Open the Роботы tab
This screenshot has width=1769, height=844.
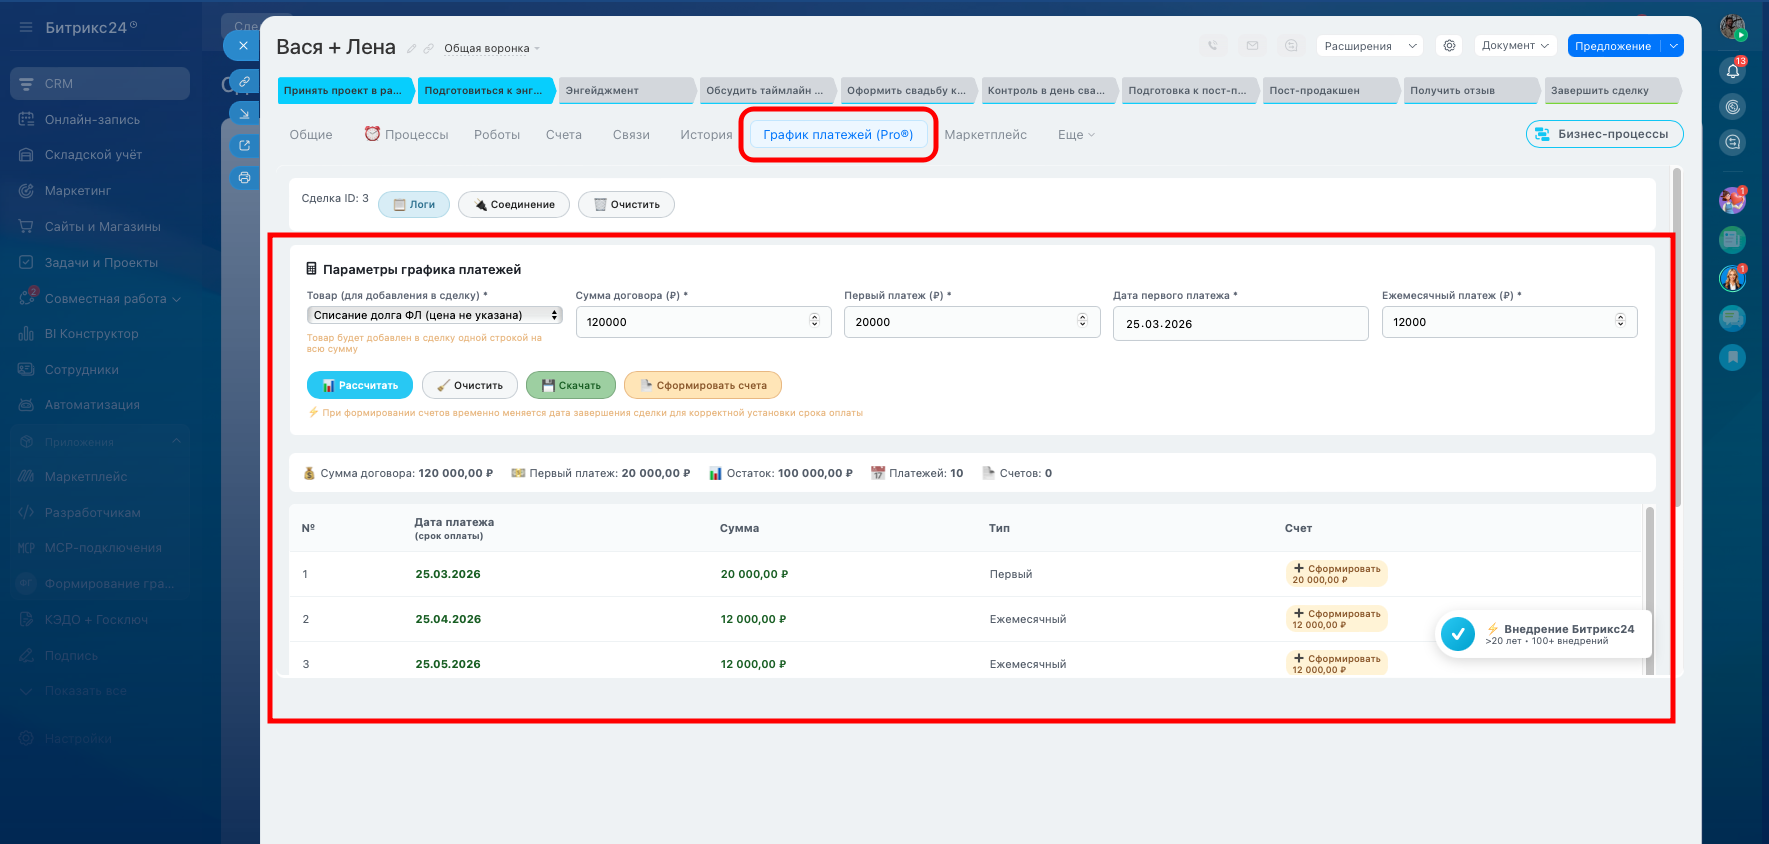coord(497,135)
